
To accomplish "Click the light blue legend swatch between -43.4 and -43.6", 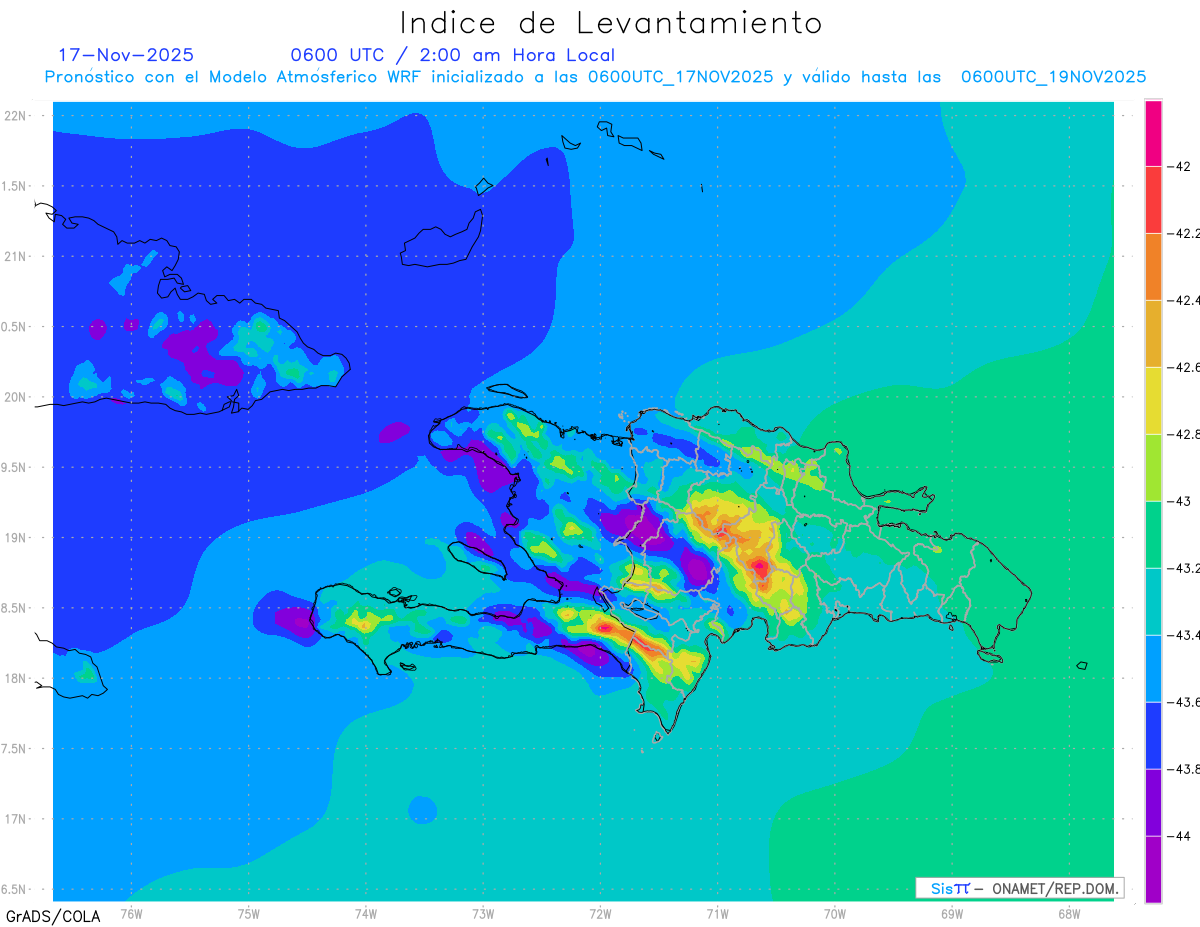I will pyautogui.click(x=1153, y=669).
